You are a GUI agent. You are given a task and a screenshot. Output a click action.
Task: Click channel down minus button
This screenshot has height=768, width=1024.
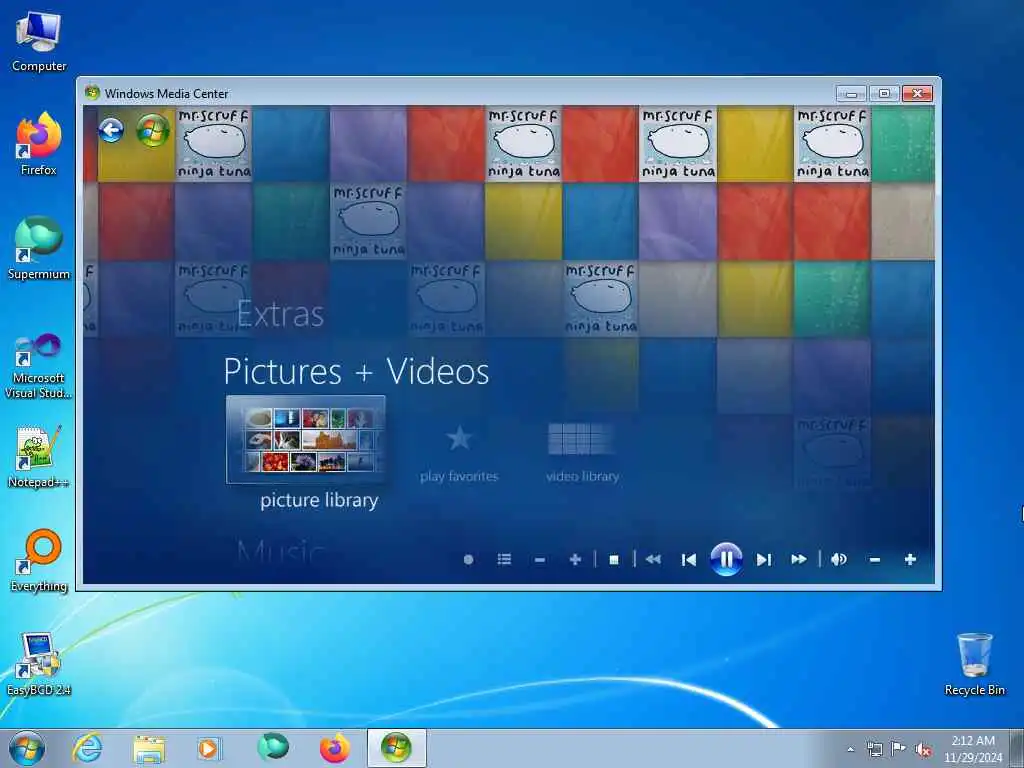(x=539, y=560)
